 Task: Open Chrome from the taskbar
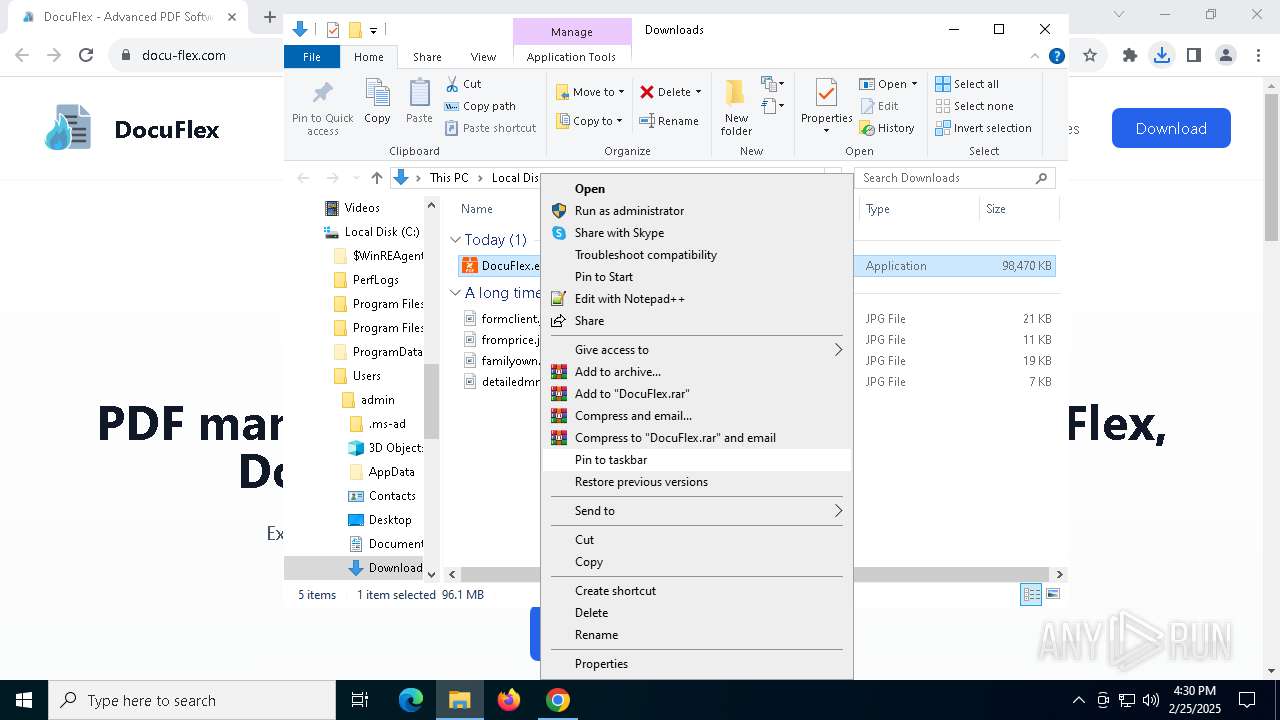[x=558, y=700]
